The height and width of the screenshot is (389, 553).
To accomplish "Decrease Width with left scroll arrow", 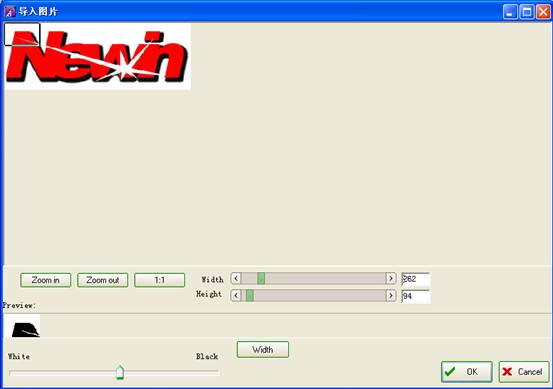I will click(x=236, y=279).
